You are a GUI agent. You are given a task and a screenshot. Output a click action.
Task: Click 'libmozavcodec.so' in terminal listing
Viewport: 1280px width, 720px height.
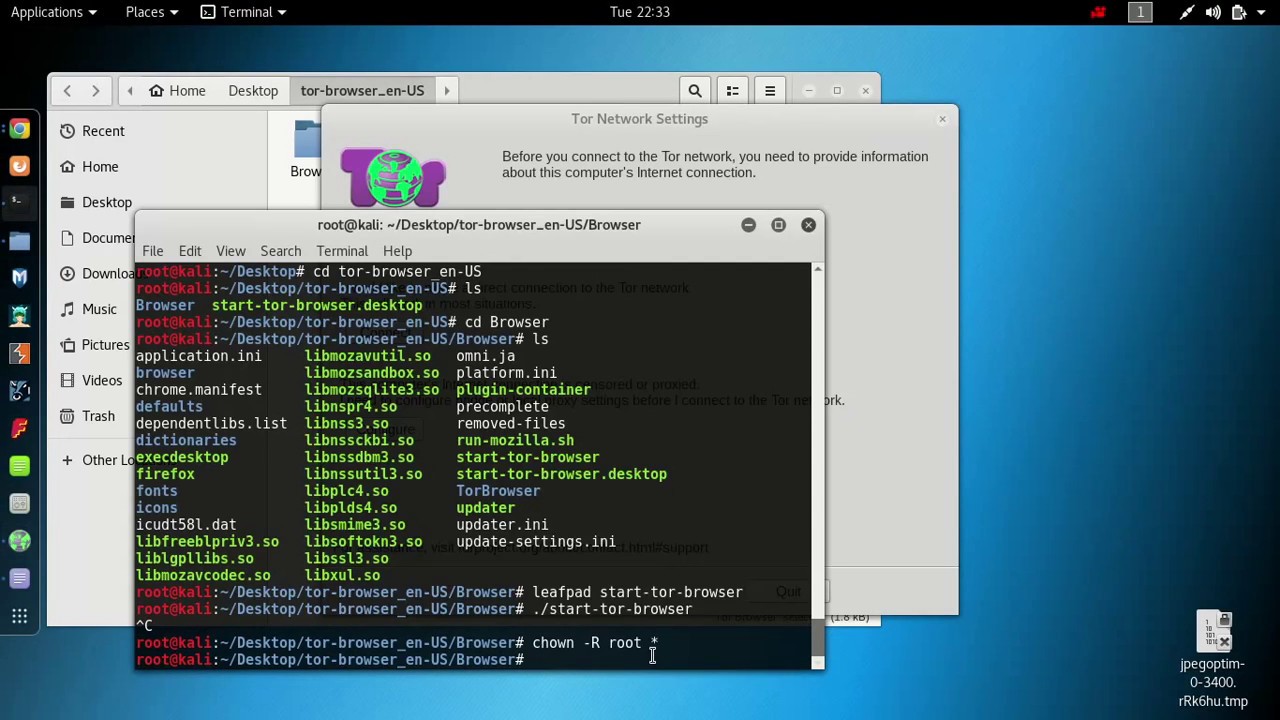coord(203,576)
